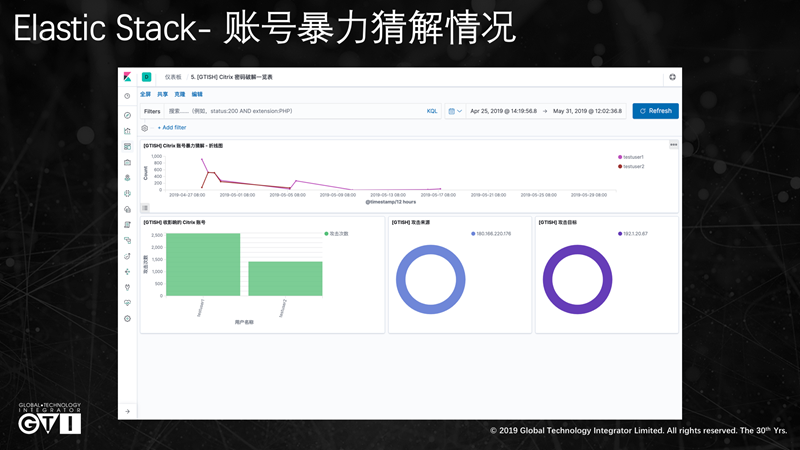
Task: Click green 攻击次数 legend item
Action: tap(336, 234)
